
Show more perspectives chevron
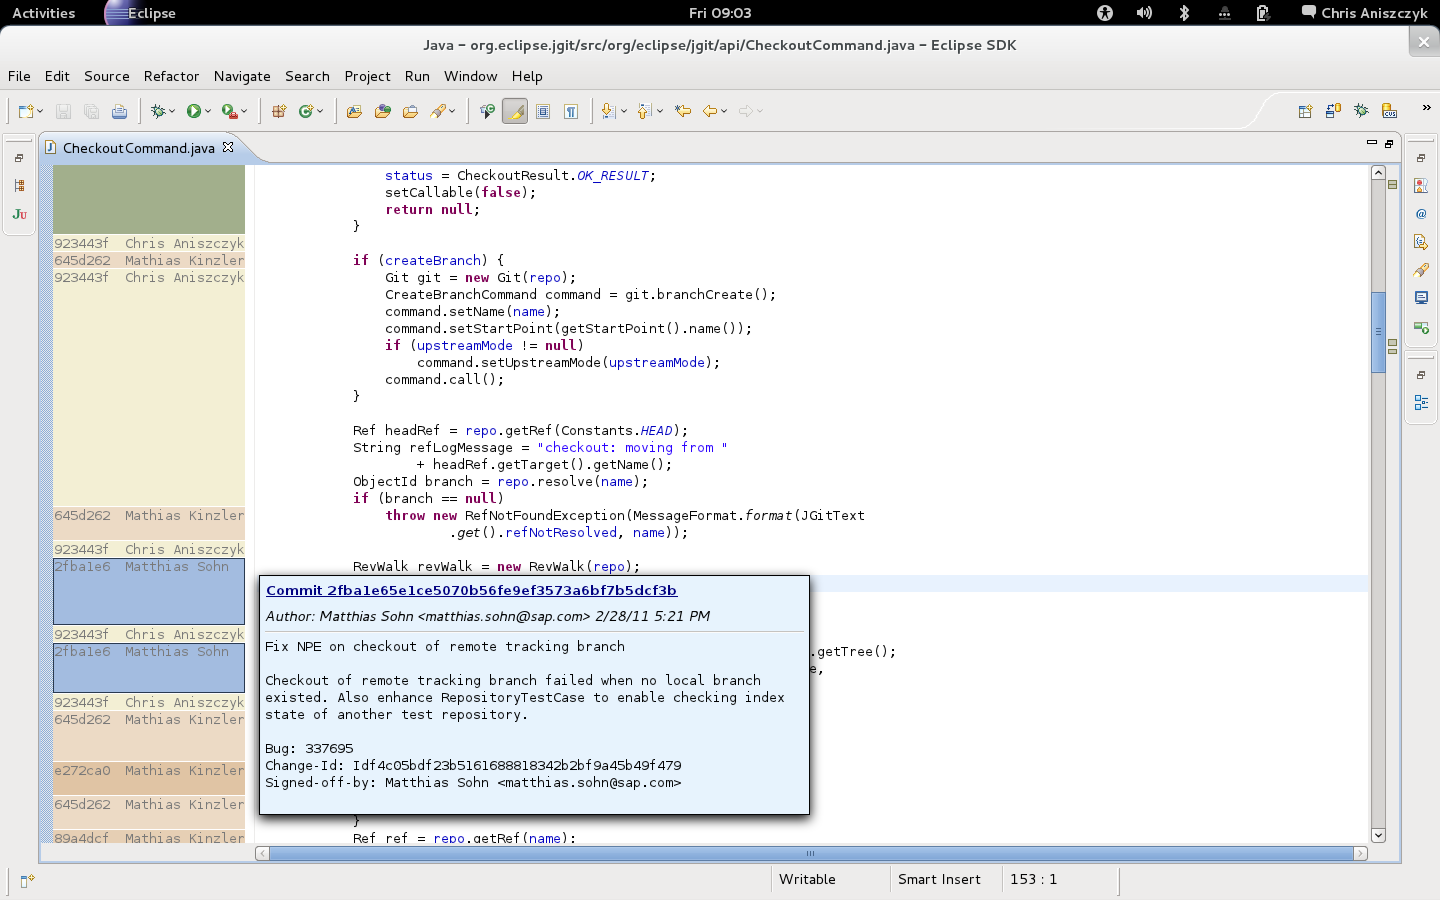click(1426, 108)
